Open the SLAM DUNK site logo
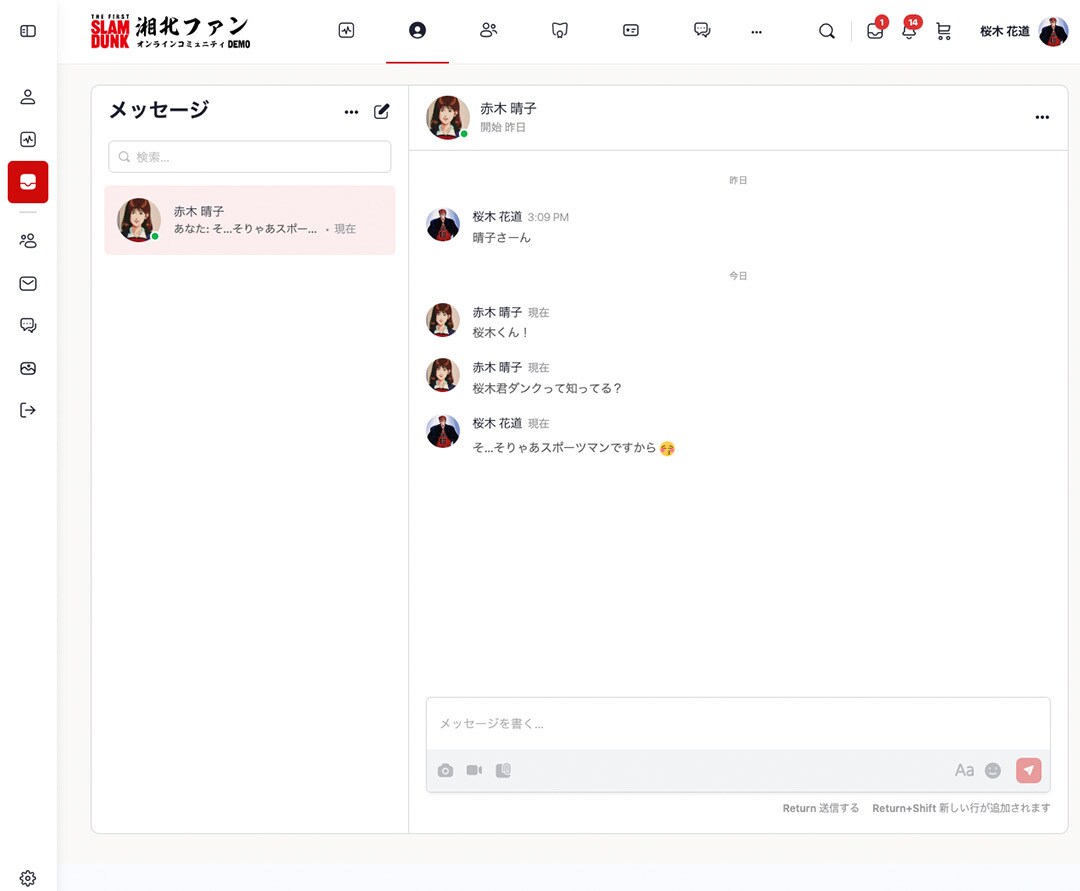 coord(170,32)
